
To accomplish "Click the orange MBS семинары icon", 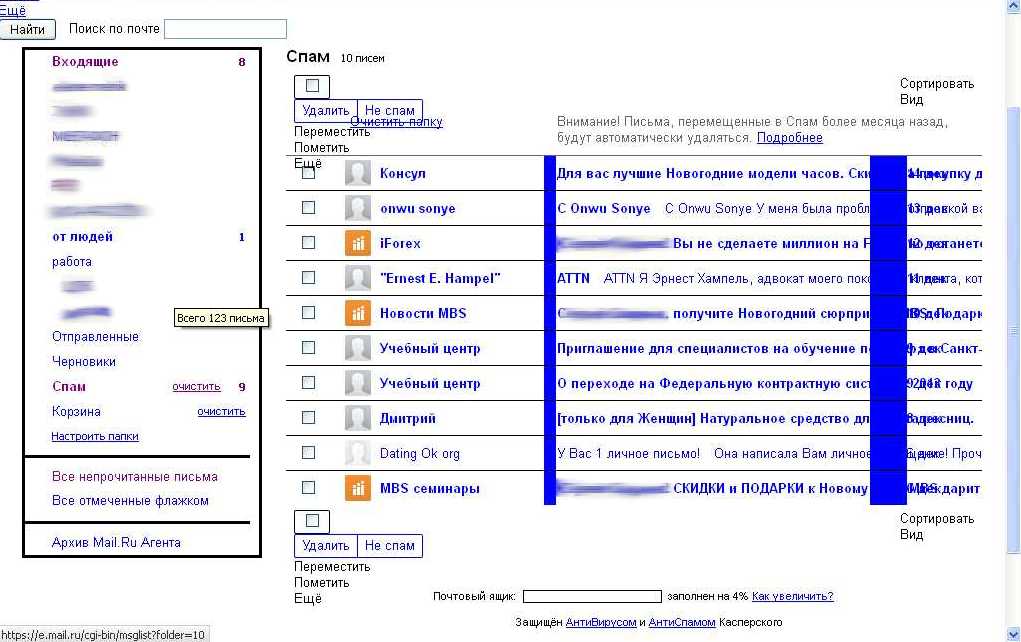I will pyautogui.click(x=357, y=488).
